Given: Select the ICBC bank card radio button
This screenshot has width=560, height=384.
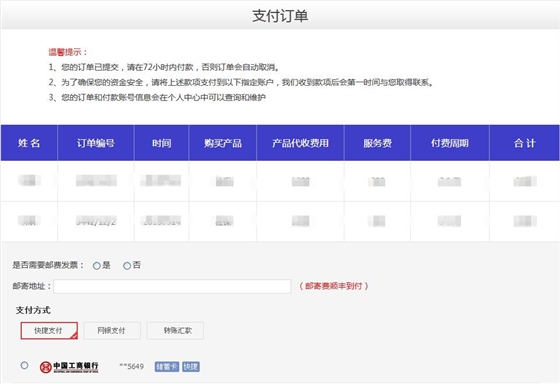Looking at the screenshot, I should point(24,365).
